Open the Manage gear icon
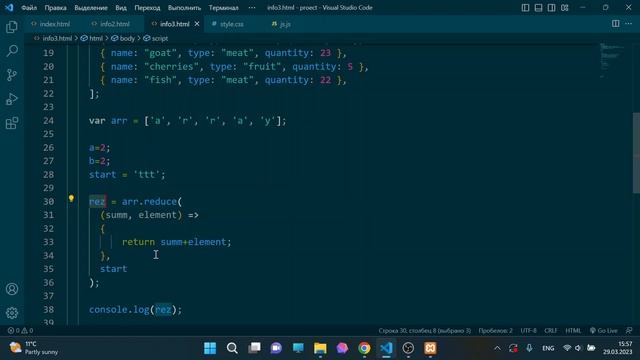The image size is (640, 360). 12,313
